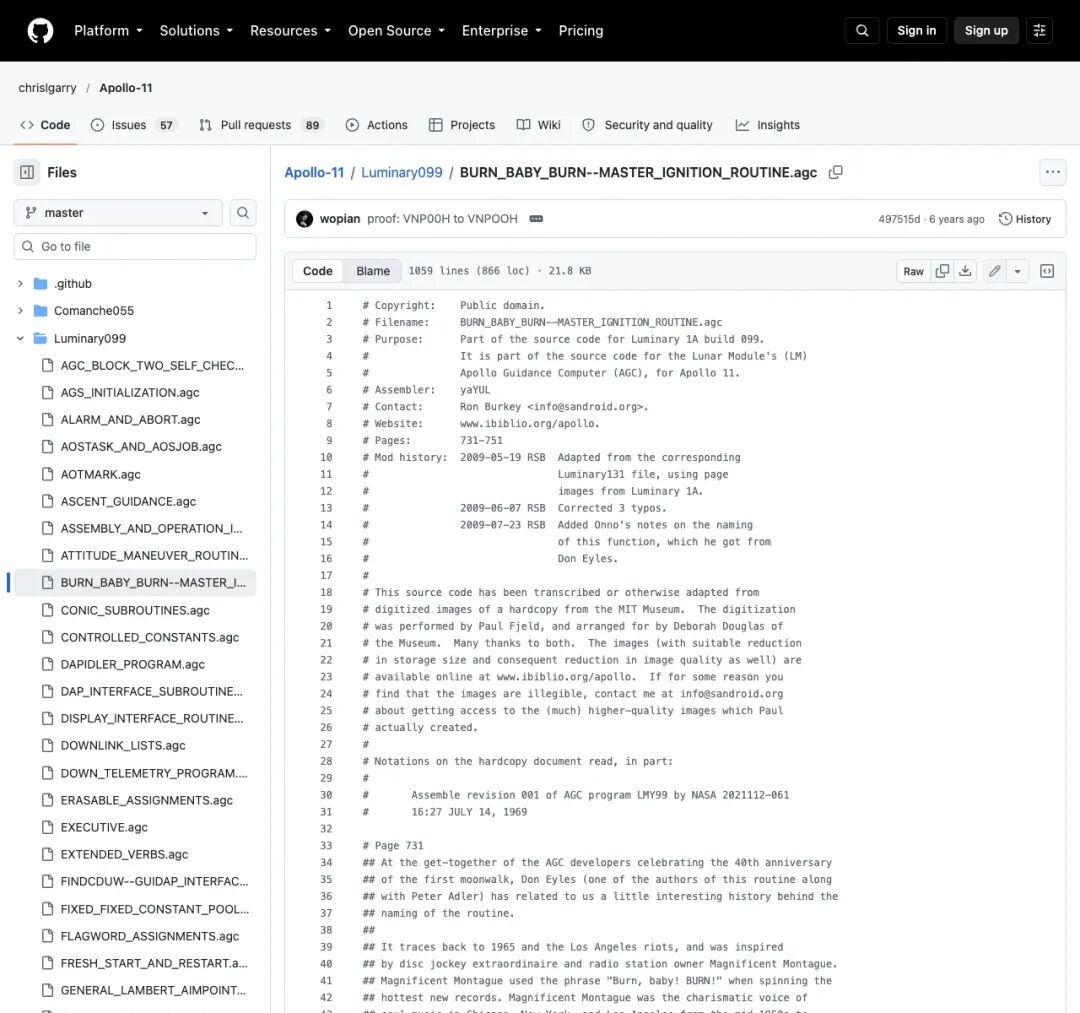Open the Issues tab
The height and width of the screenshot is (1013, 1080).
(134, 125)
